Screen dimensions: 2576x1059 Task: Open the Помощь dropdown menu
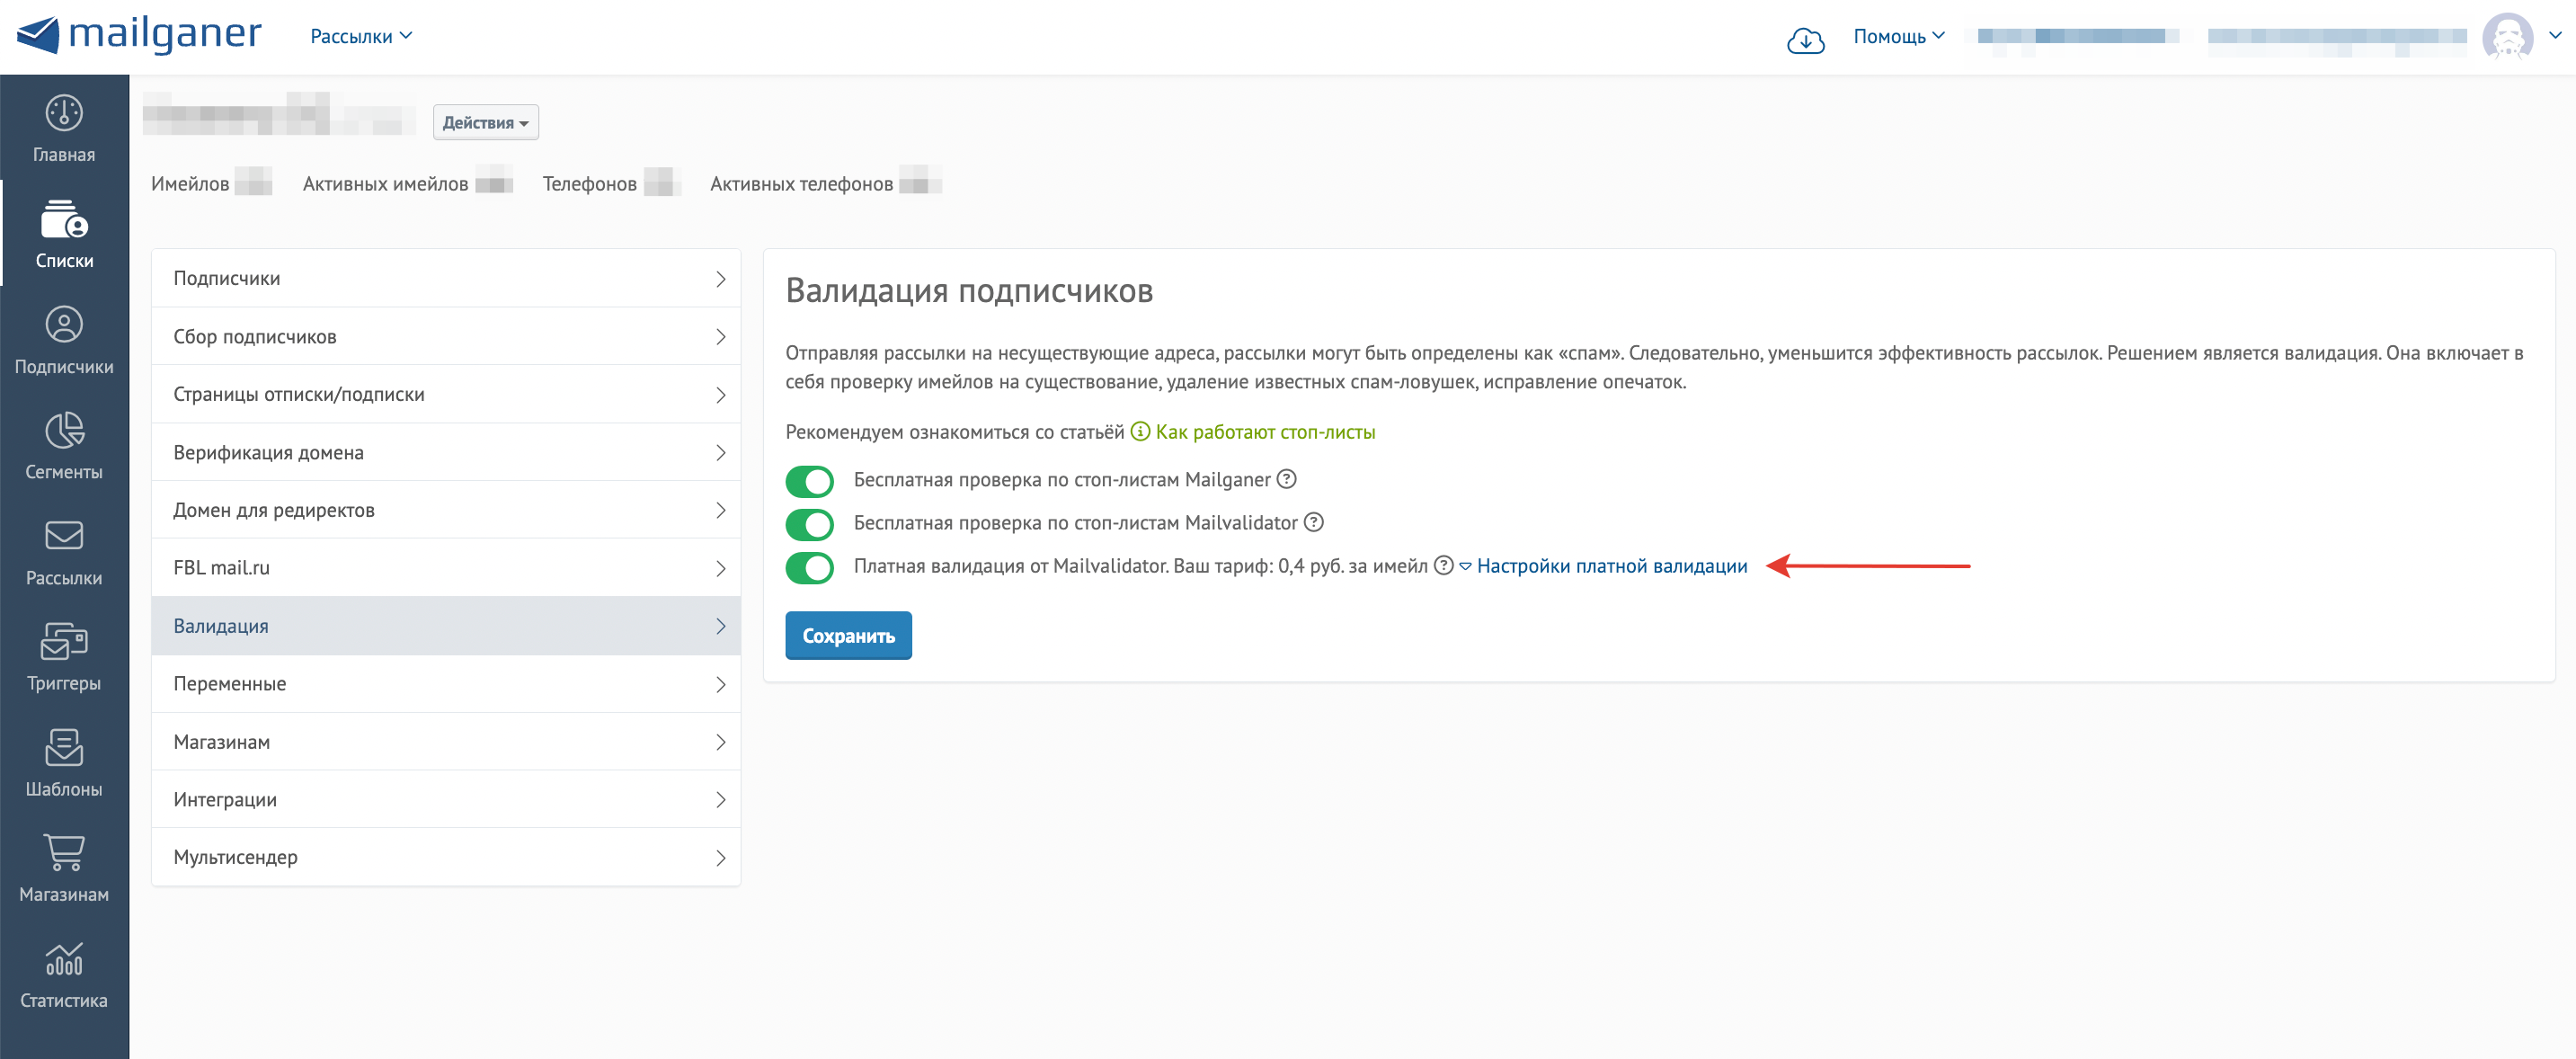click(x=1897, y=36)
